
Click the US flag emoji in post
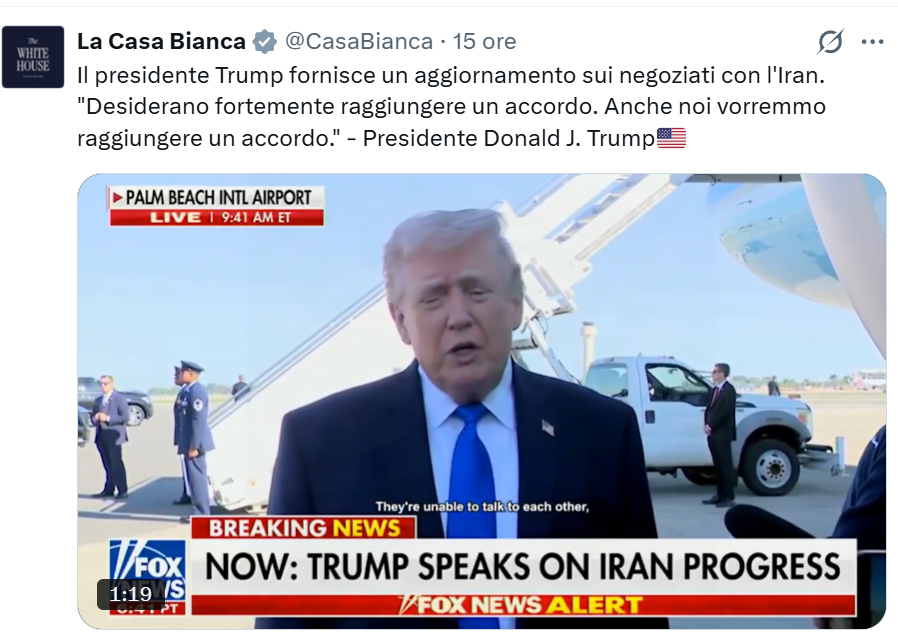pos(671,138)
